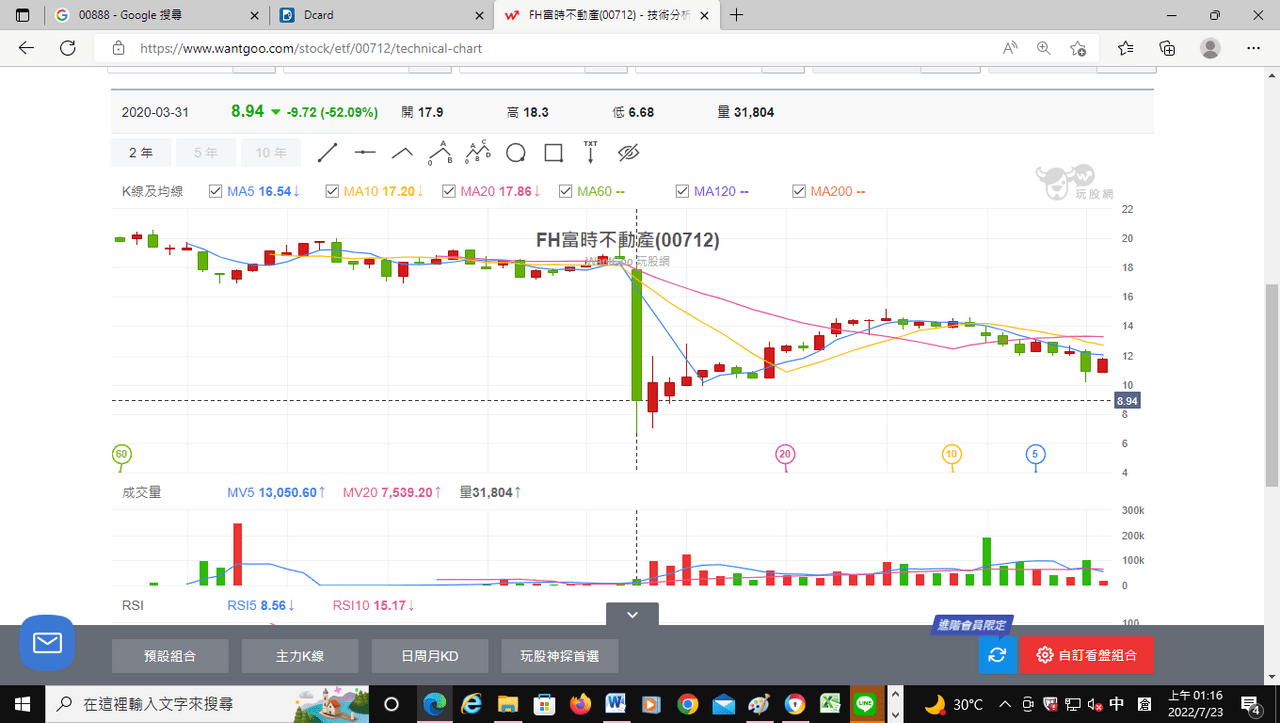The height and width of the screenshot is (723, 1280).
Task: Open the read aloud option
Action: (1010, 48)
